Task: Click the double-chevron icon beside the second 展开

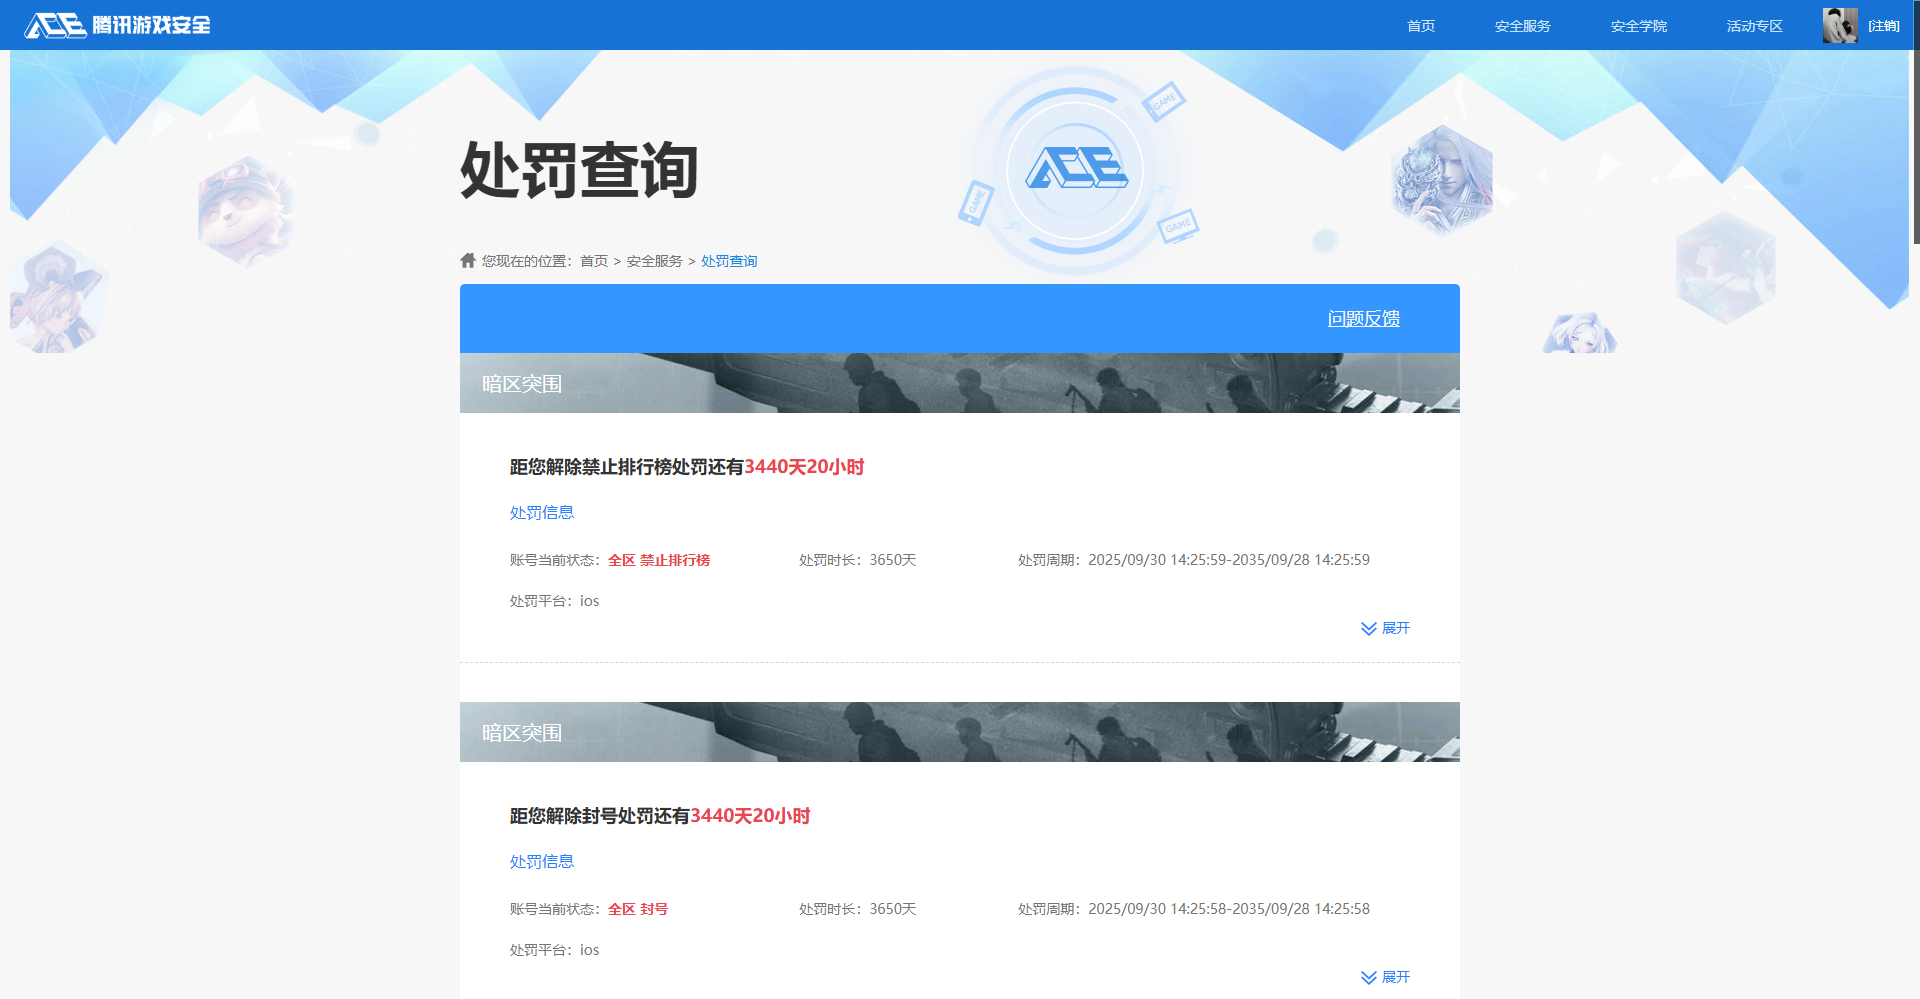Action: tap(1367, 977)
